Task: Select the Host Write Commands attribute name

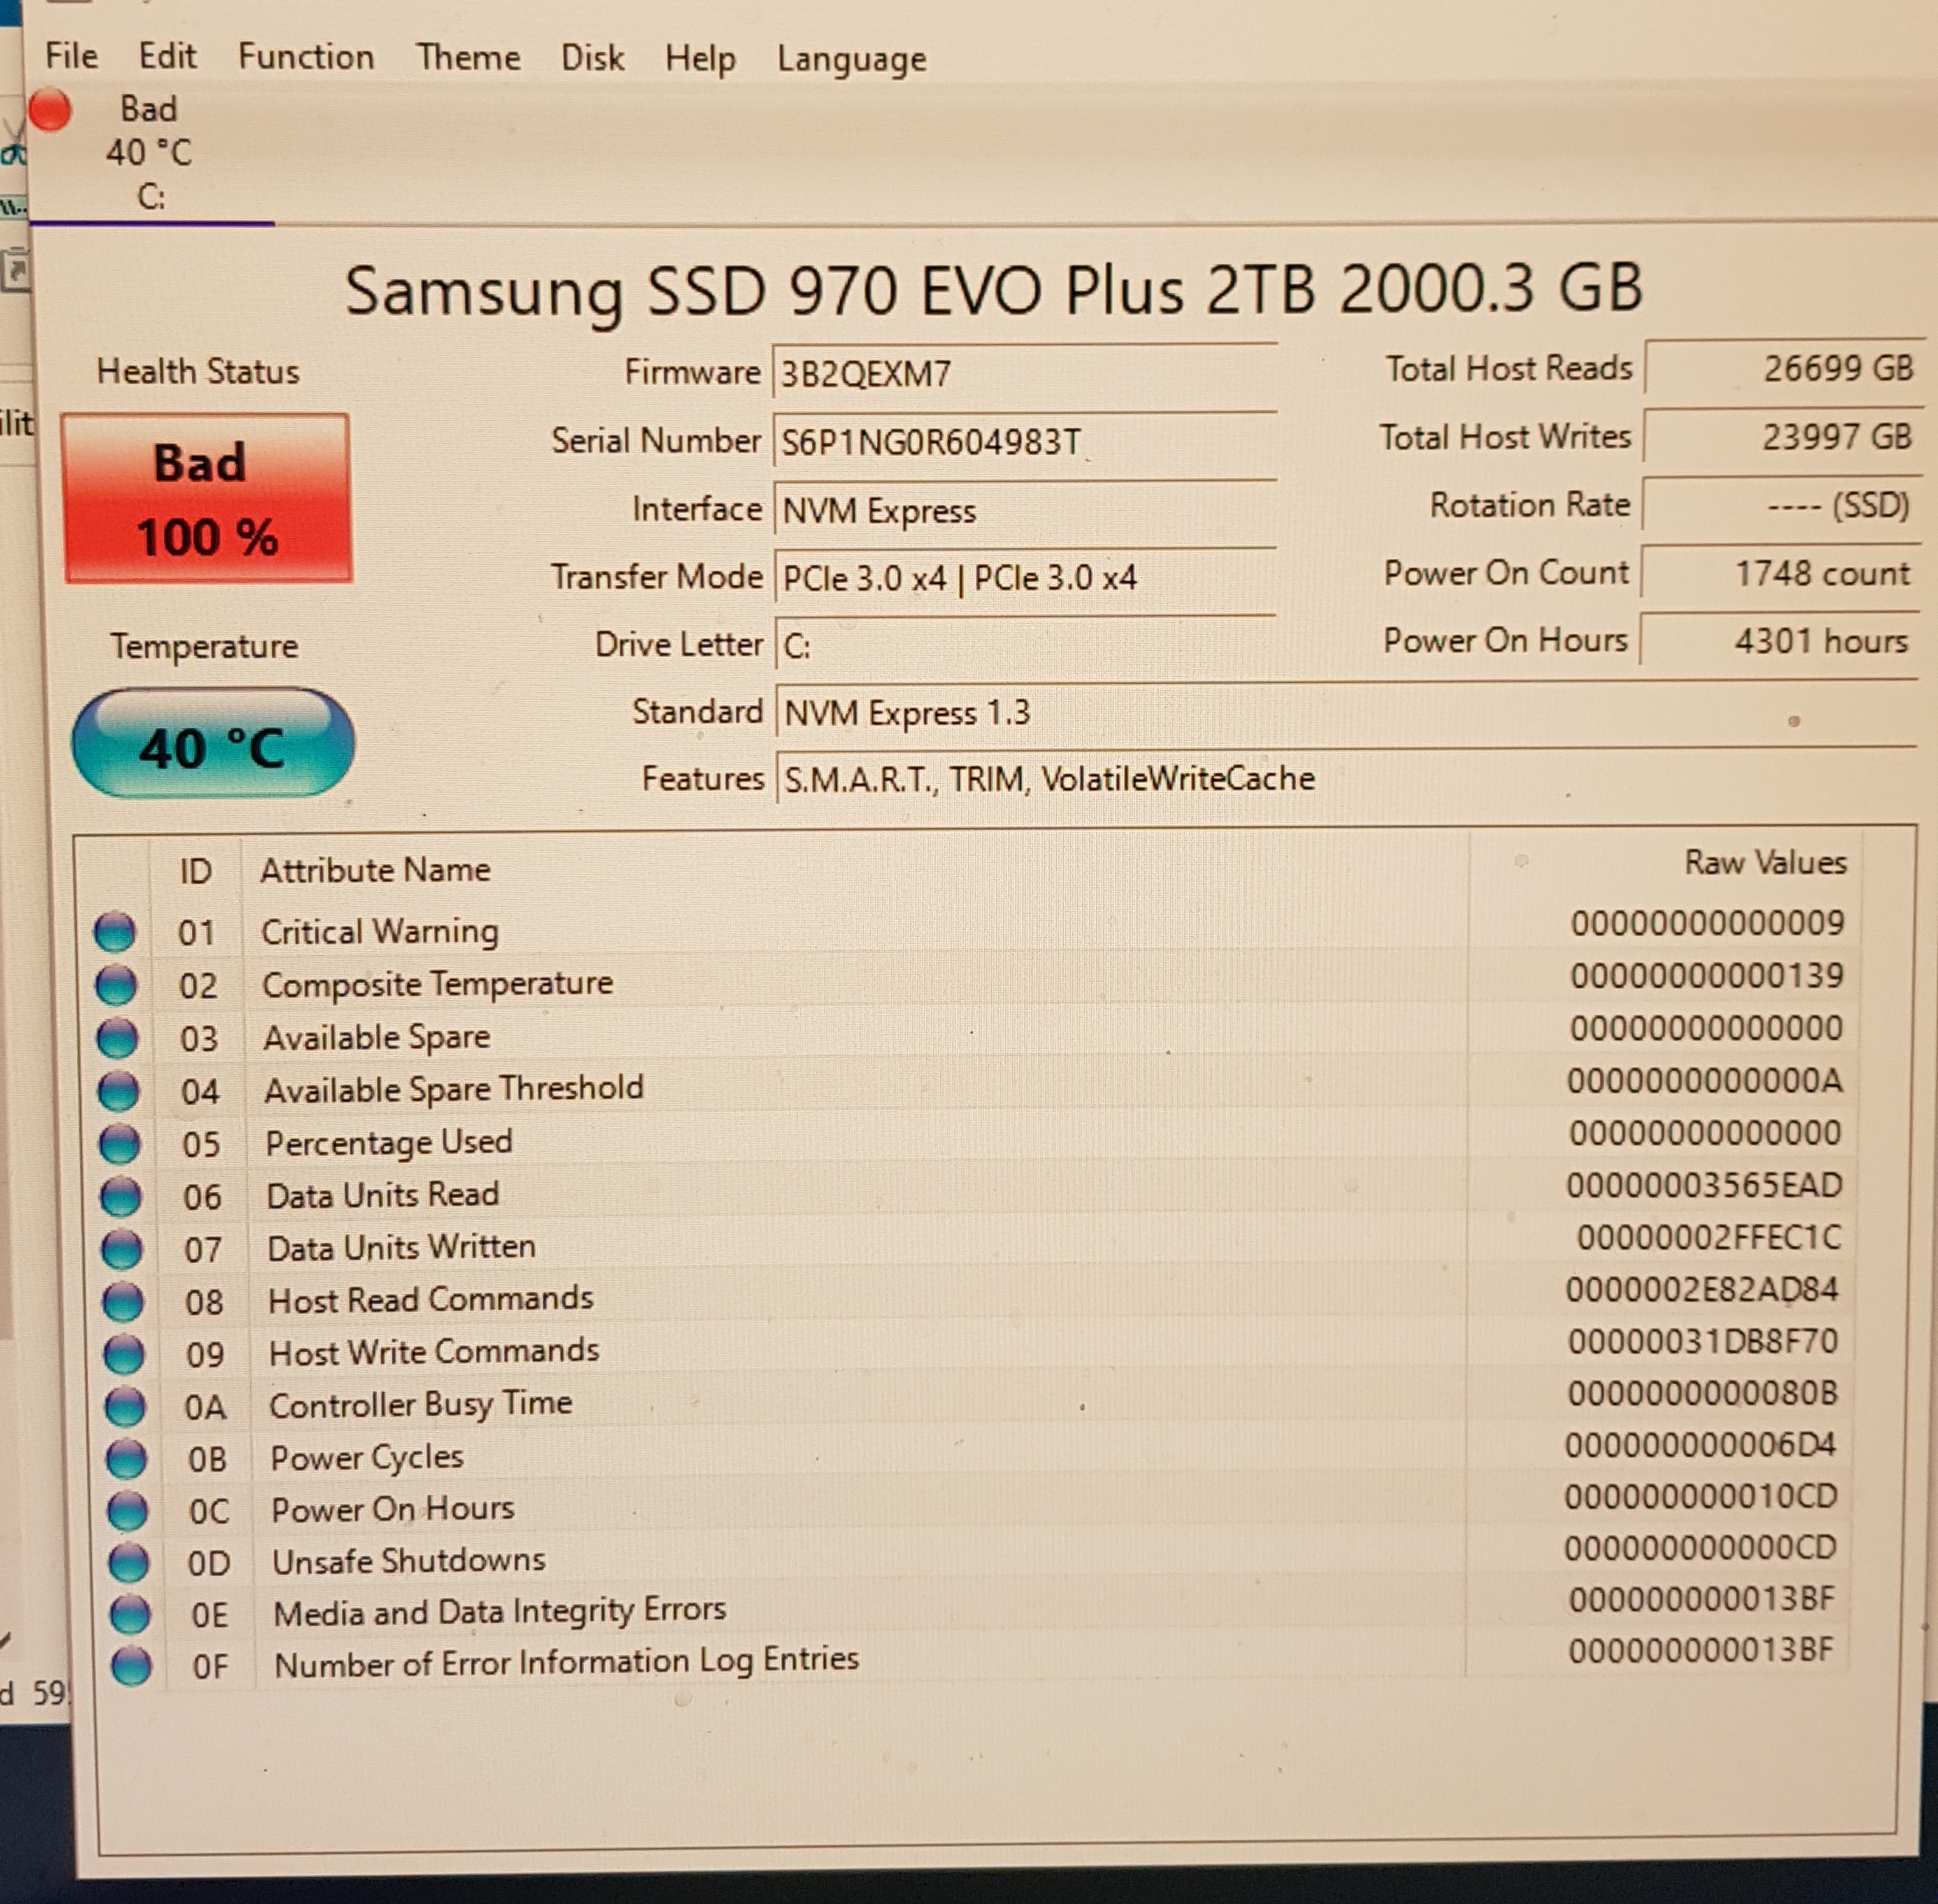Action: 434,1352
